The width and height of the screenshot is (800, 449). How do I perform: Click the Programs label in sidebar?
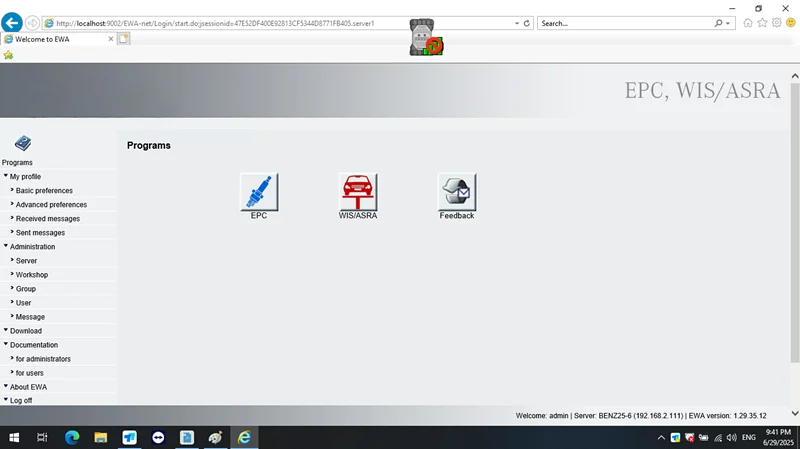pyautogui.click(x=17, y=162)
